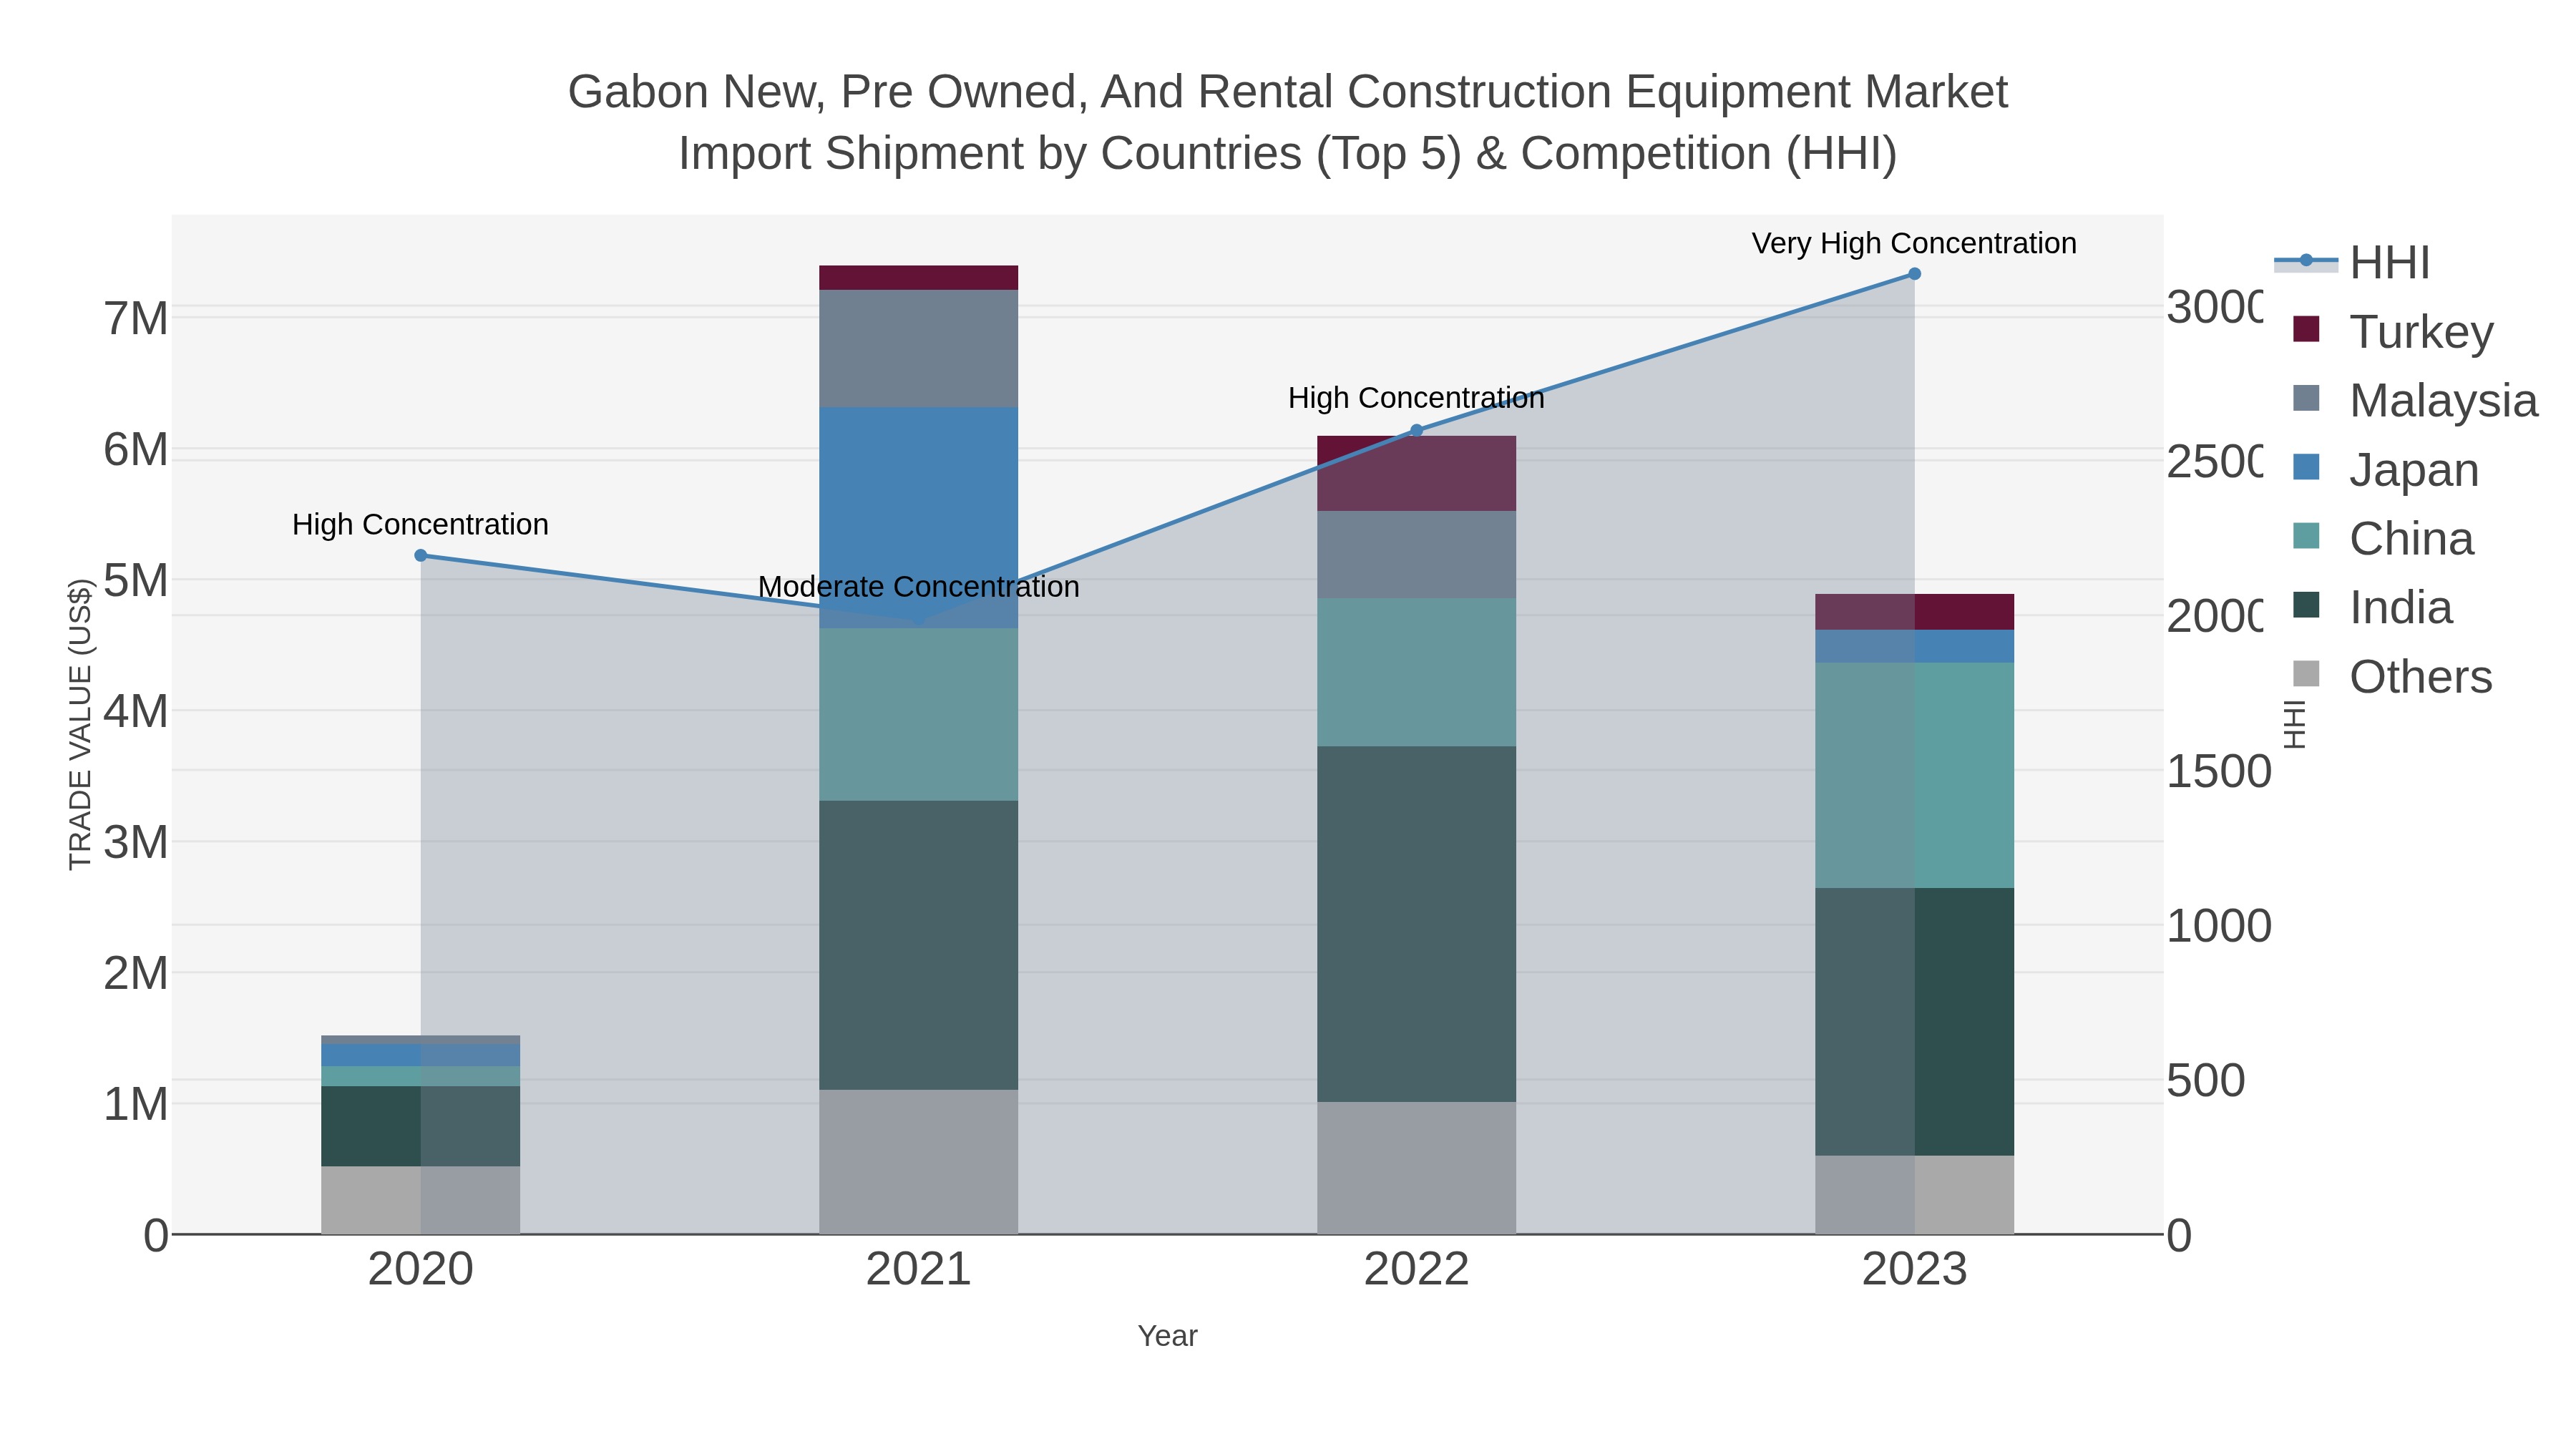Click the 'High Concentration' label above 2022
The width and height of the screenshot is (2576, 1449).
pos(1416,398)
